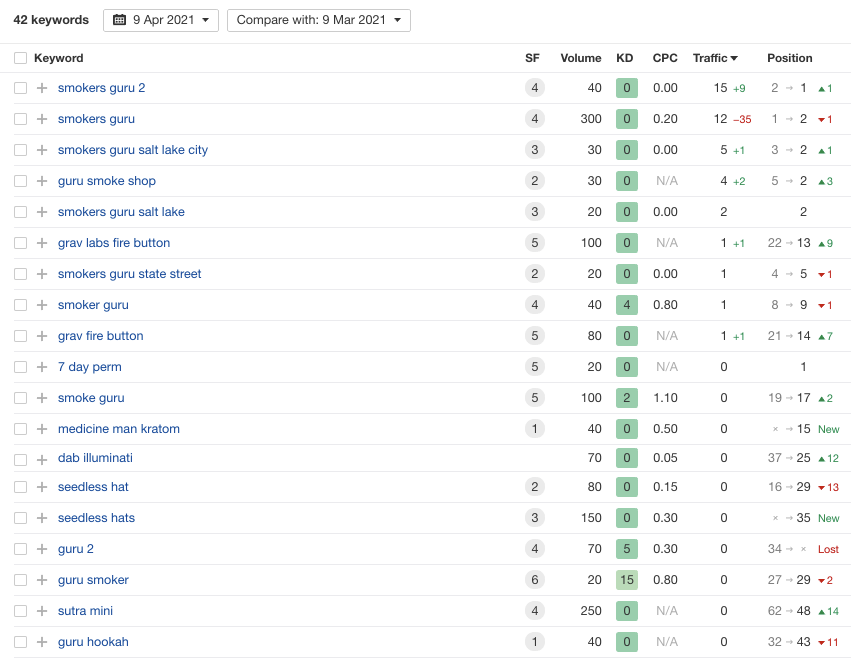This screenshot has width=851, height=660.
Task: Open the guru hookah keyword link
Action: (x=93, y=642)
